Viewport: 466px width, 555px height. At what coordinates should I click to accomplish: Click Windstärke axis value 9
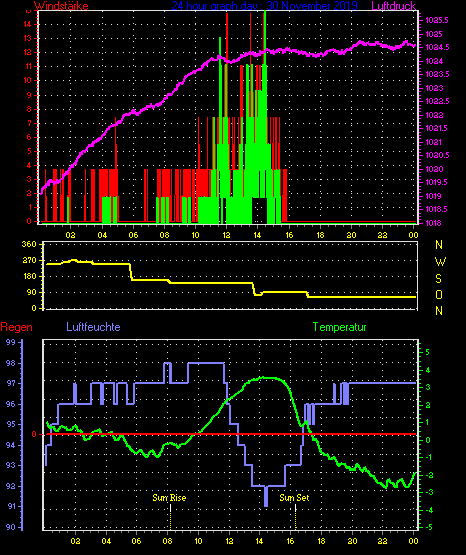point(29,95)
